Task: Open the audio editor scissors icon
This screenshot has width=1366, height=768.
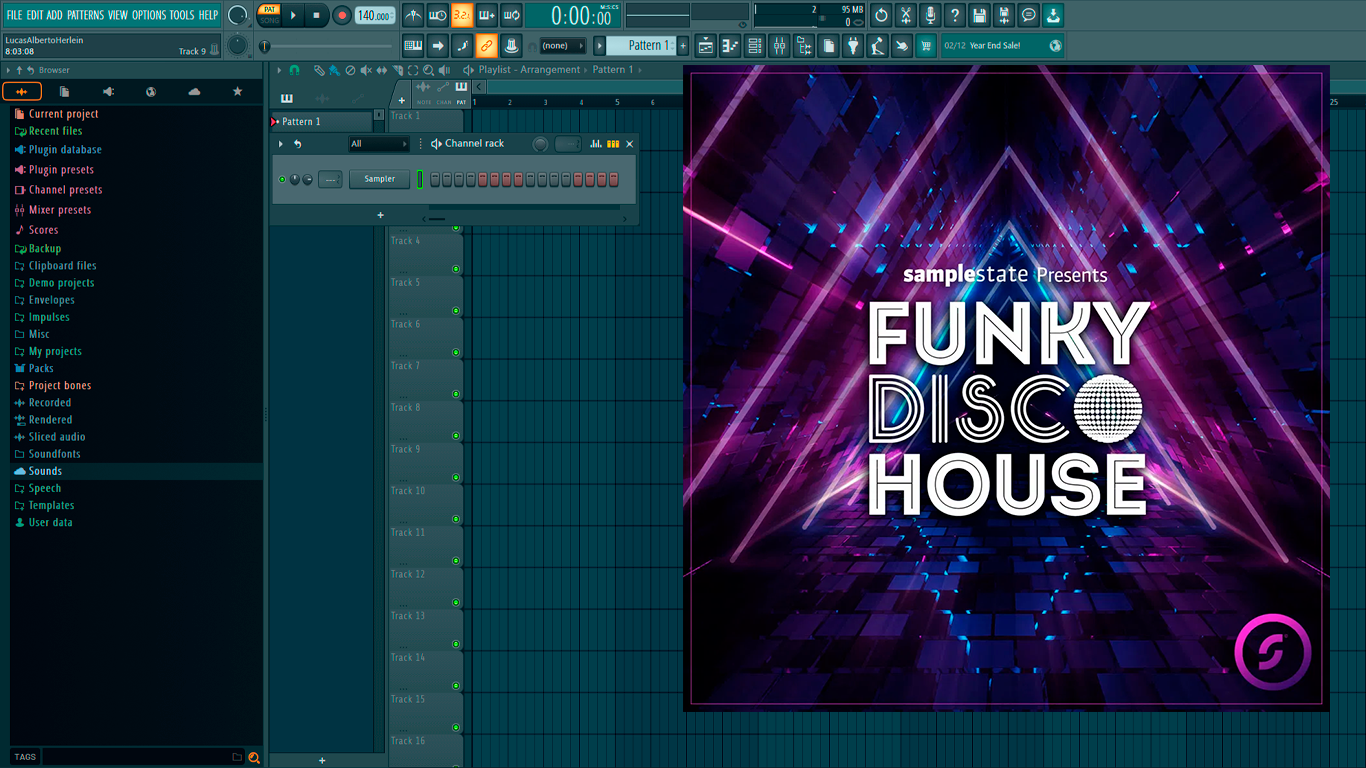Action: click(906, 15)
